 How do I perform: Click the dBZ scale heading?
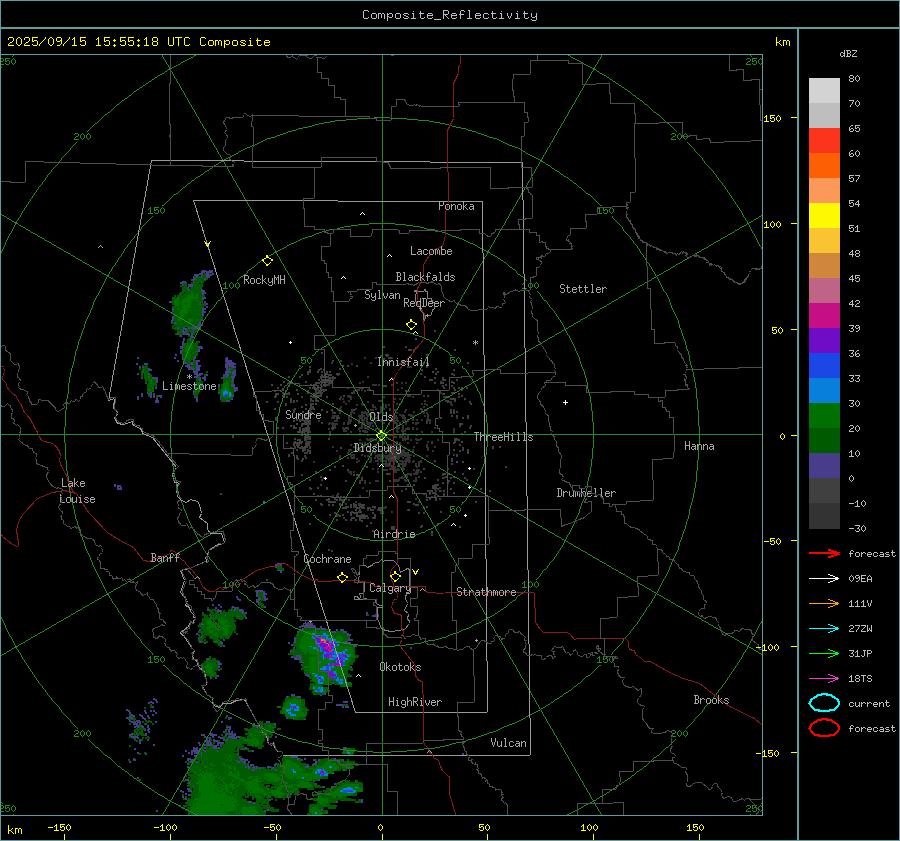point(848,54)
